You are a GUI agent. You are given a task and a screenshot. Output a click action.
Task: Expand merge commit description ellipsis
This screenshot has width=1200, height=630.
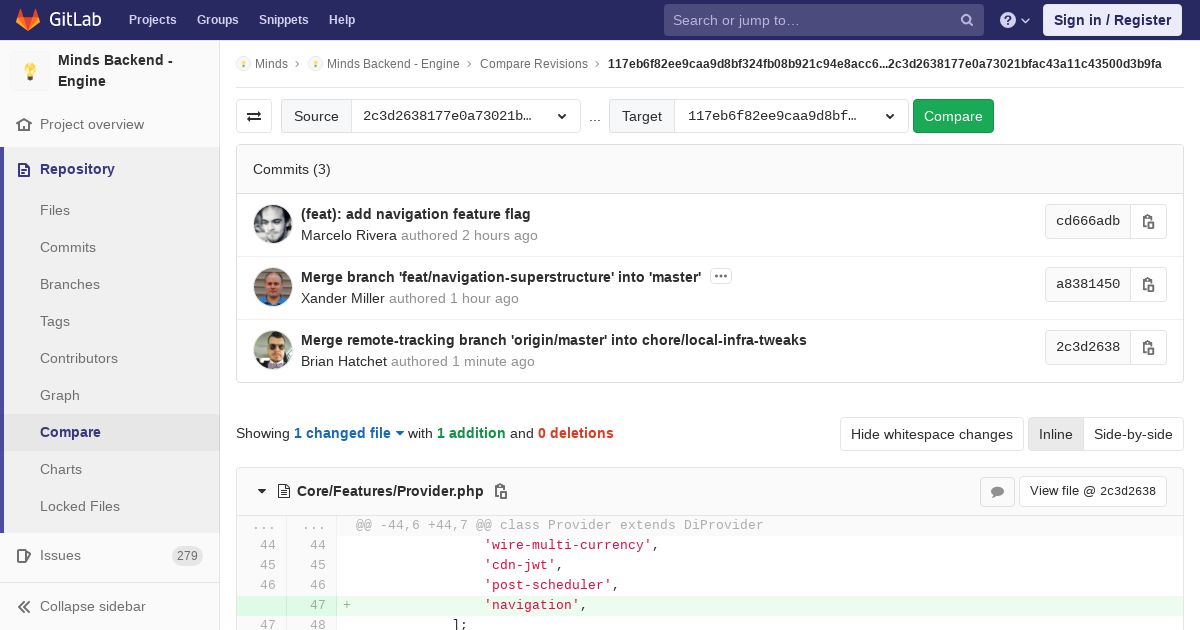(x=721, y=276)
